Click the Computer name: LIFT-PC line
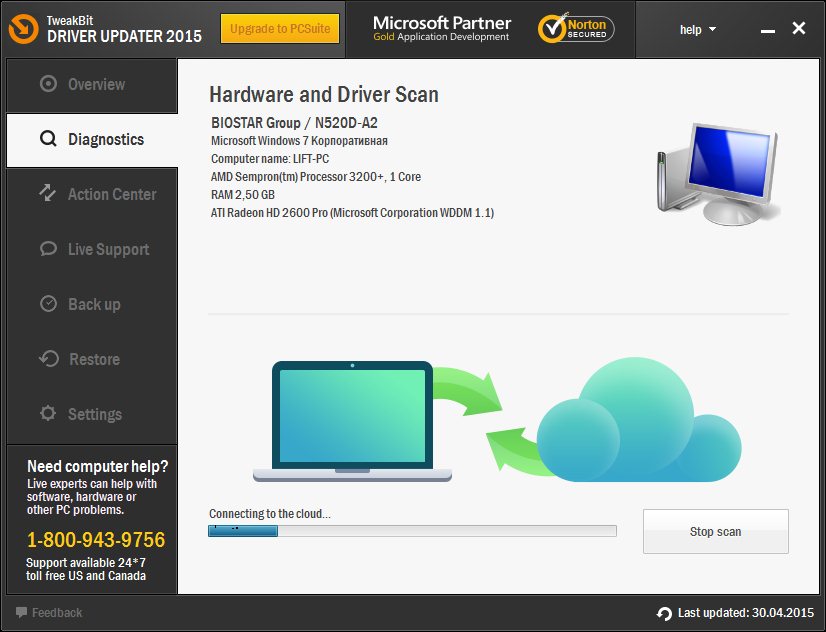This screenshot has width=826, height=632. [270, 159]
